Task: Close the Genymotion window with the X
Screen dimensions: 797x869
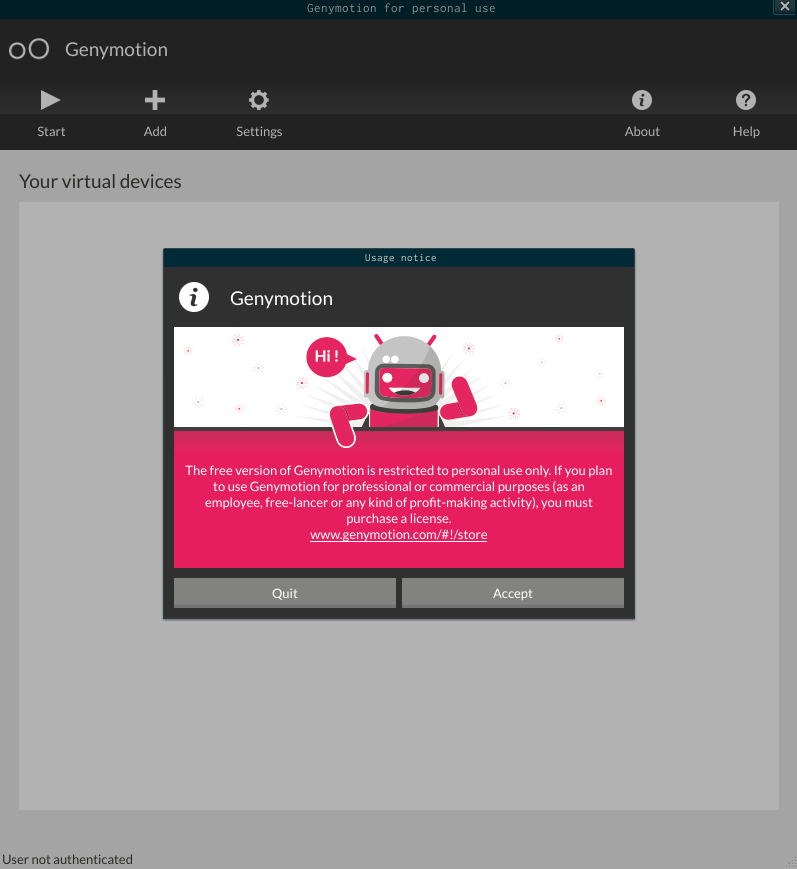Action: 785,7
